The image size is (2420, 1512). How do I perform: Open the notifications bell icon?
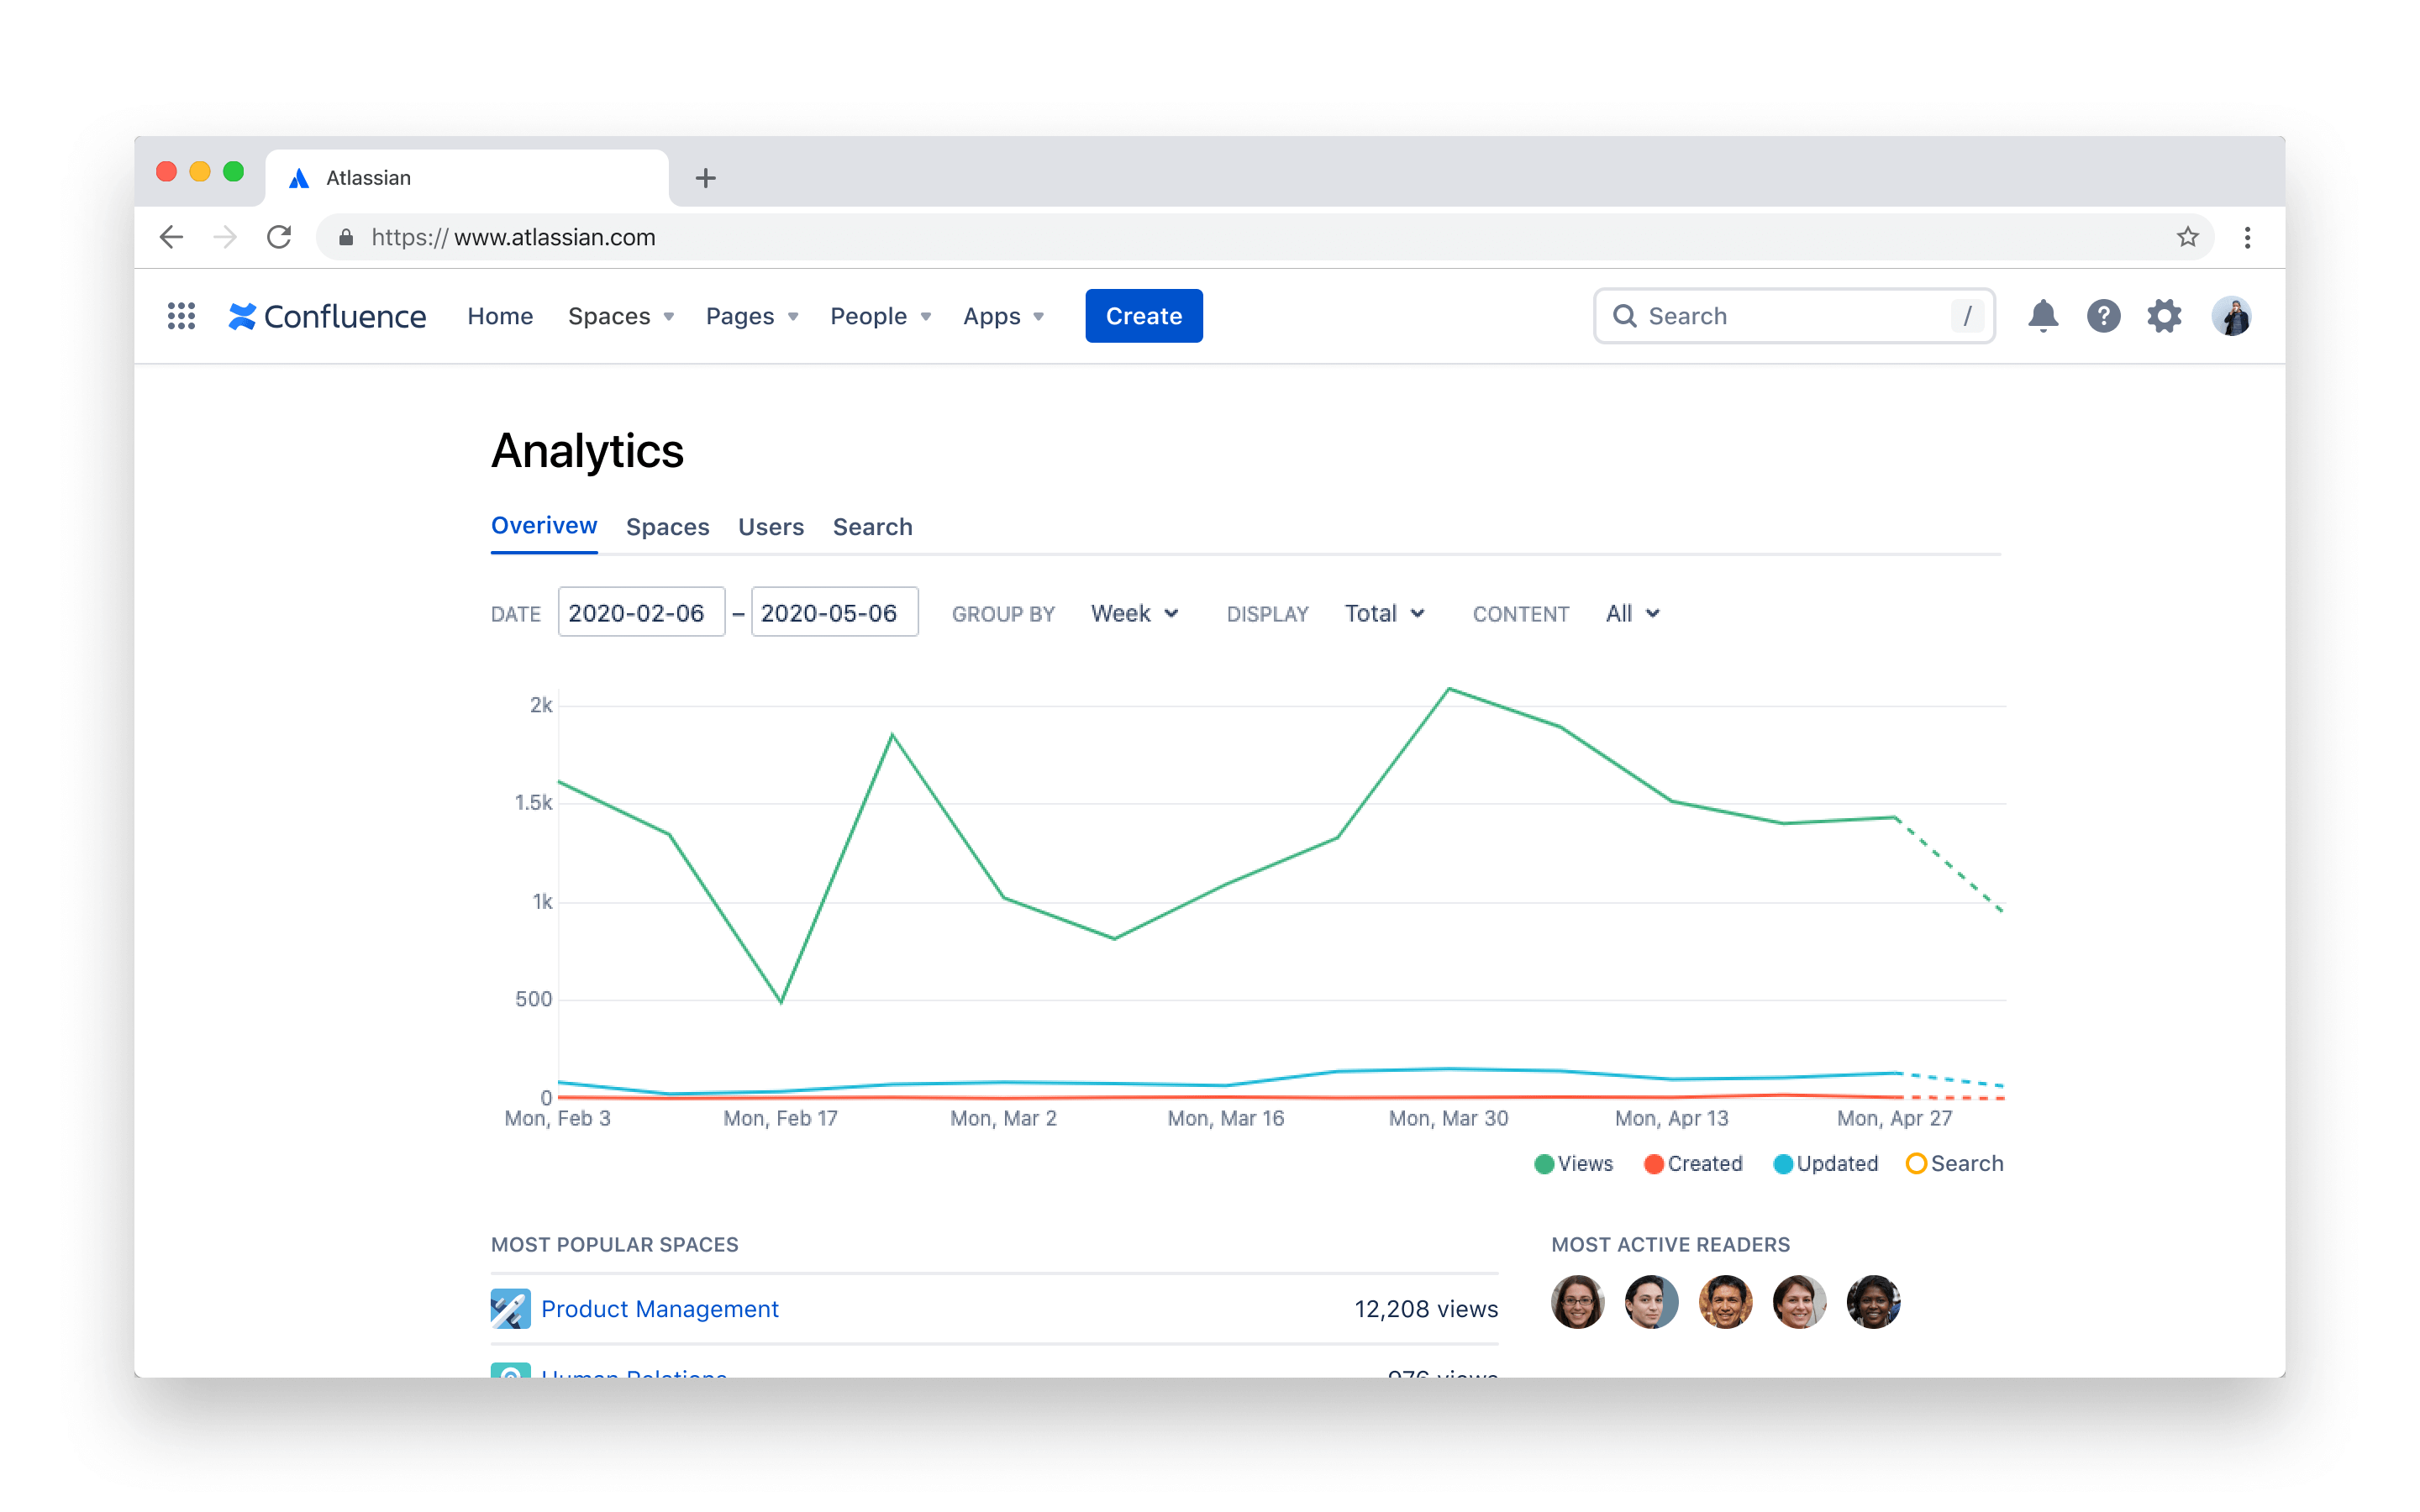coord(2042,317)
